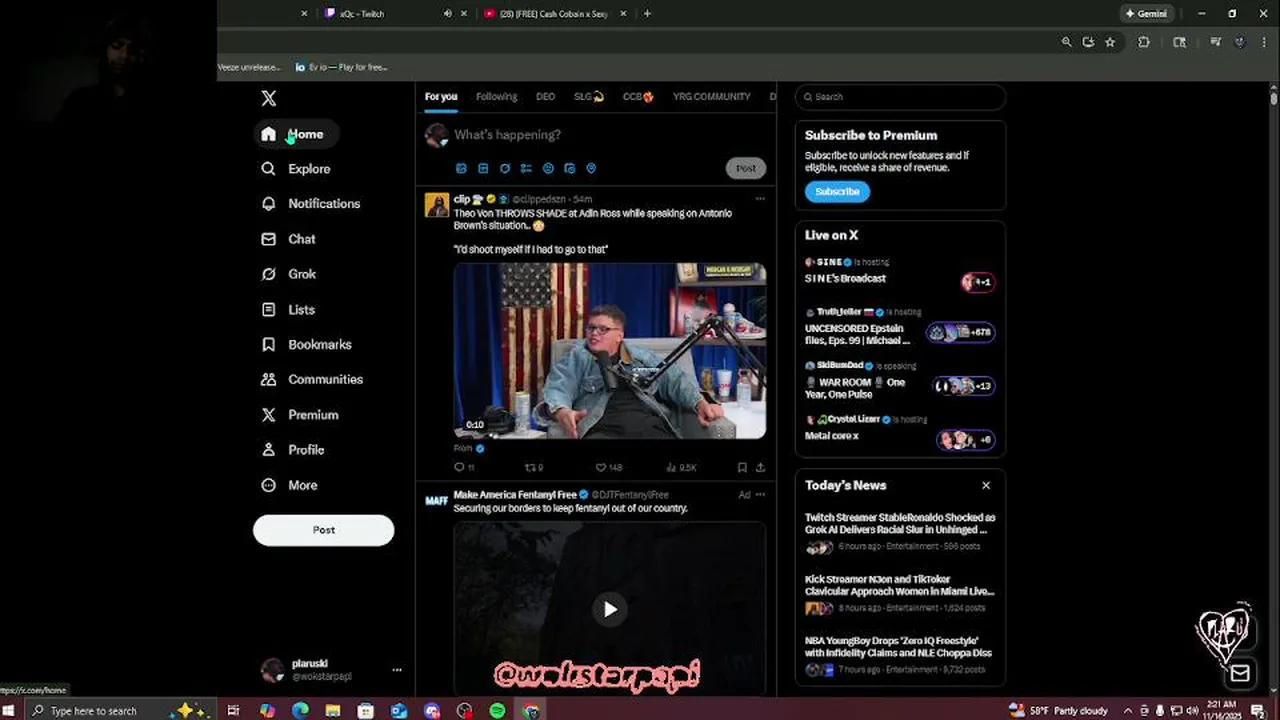Join WAR ROOM One Year live space
The height and width of the screenshot is (720, 1280).
(900, 382)
